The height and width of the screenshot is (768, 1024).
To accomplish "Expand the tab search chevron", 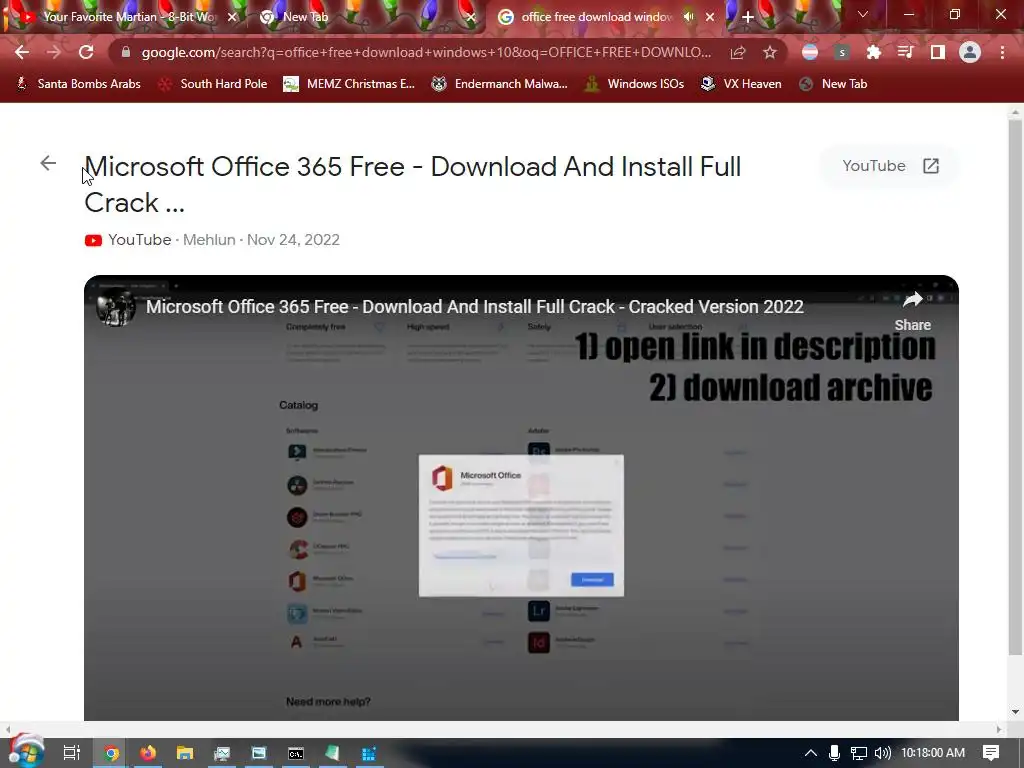I will (x=863, y=14).
